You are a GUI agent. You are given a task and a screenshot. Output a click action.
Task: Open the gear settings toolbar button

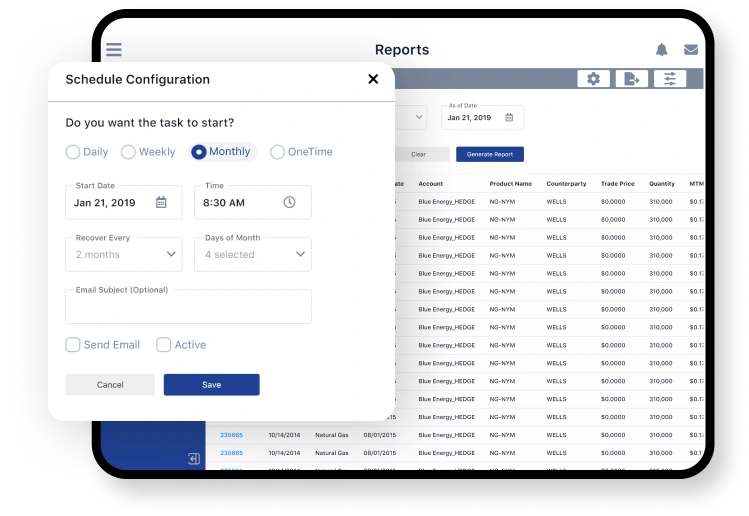pos(593,79)
